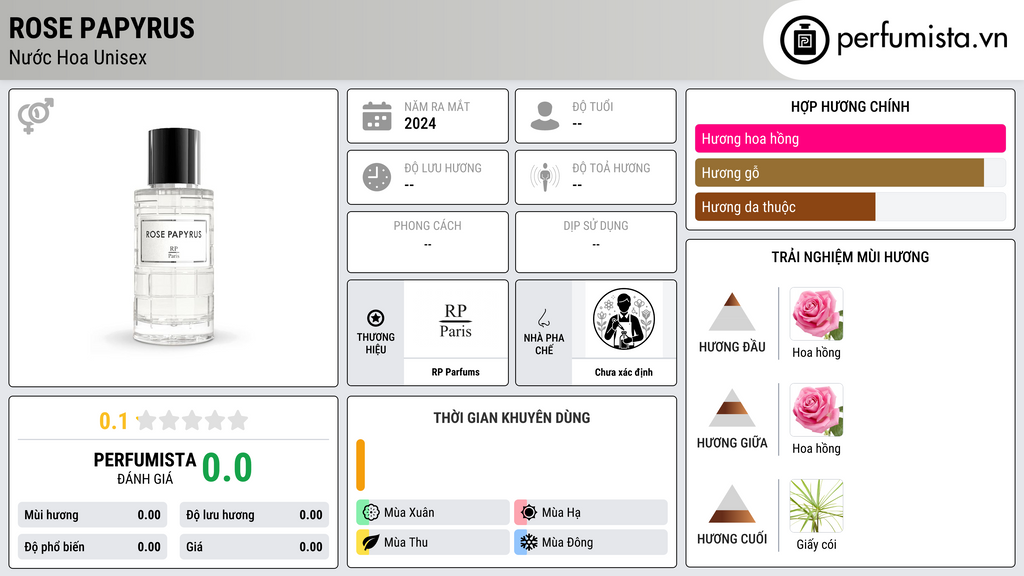Click the papyrus plant image Giấy cói
Screen dimensions: 1024x576
coord(816,506)
